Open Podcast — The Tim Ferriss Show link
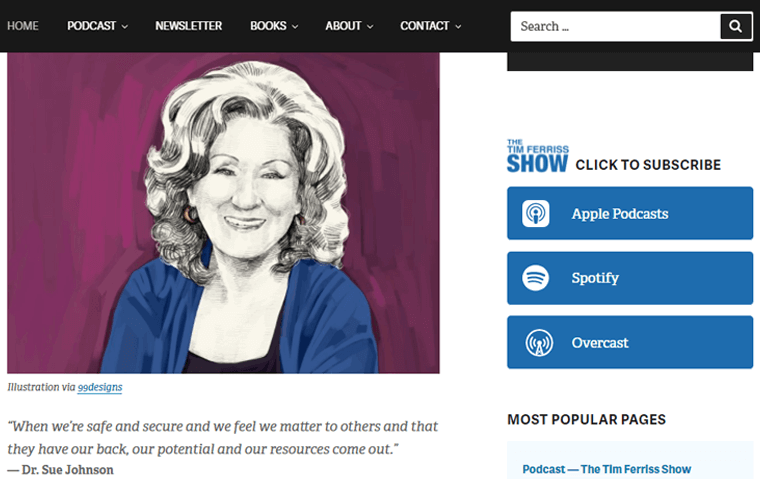The image size is (760, 479). tap(607, 469)
